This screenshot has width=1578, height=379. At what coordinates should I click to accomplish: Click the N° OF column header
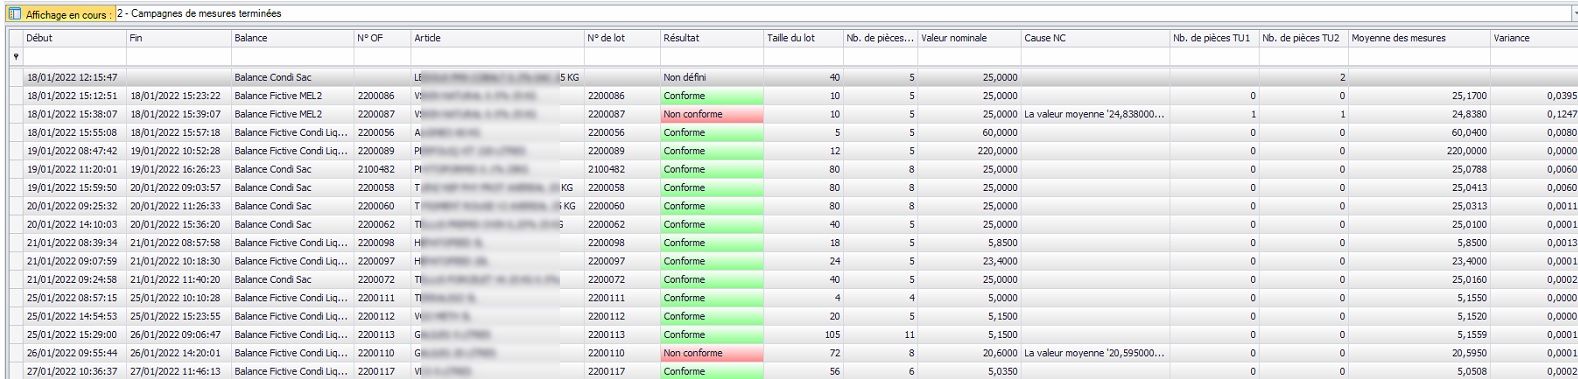coord(383,38)
